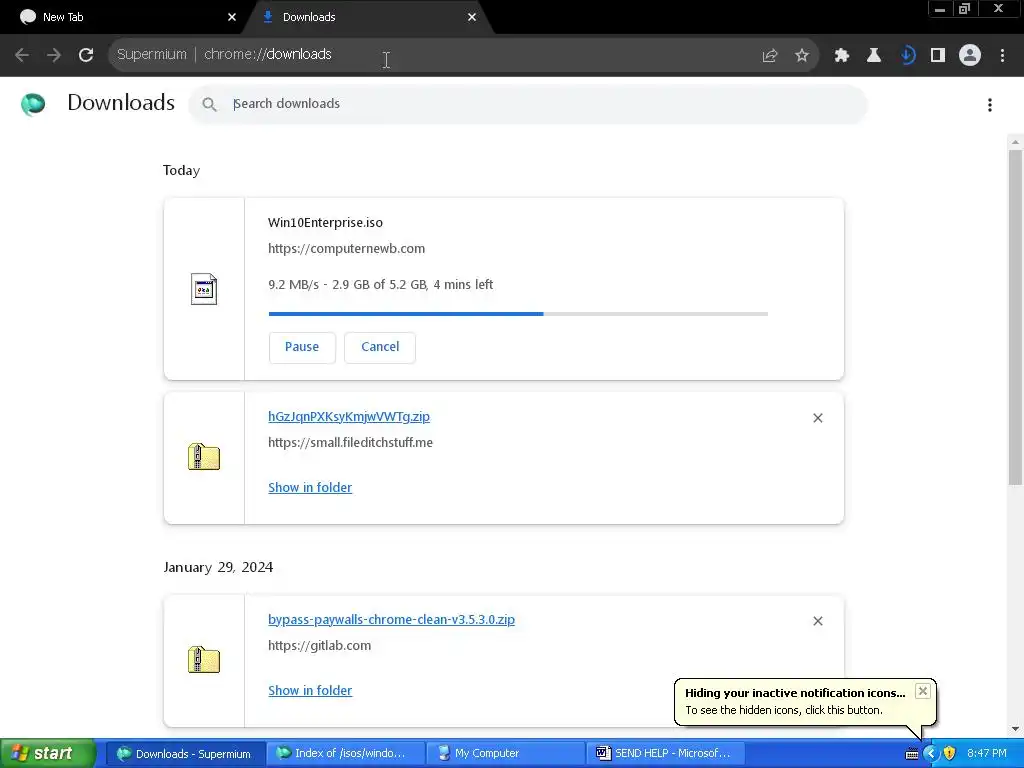
Task: Minimize the Supermium window
Action: coord(940,9)
